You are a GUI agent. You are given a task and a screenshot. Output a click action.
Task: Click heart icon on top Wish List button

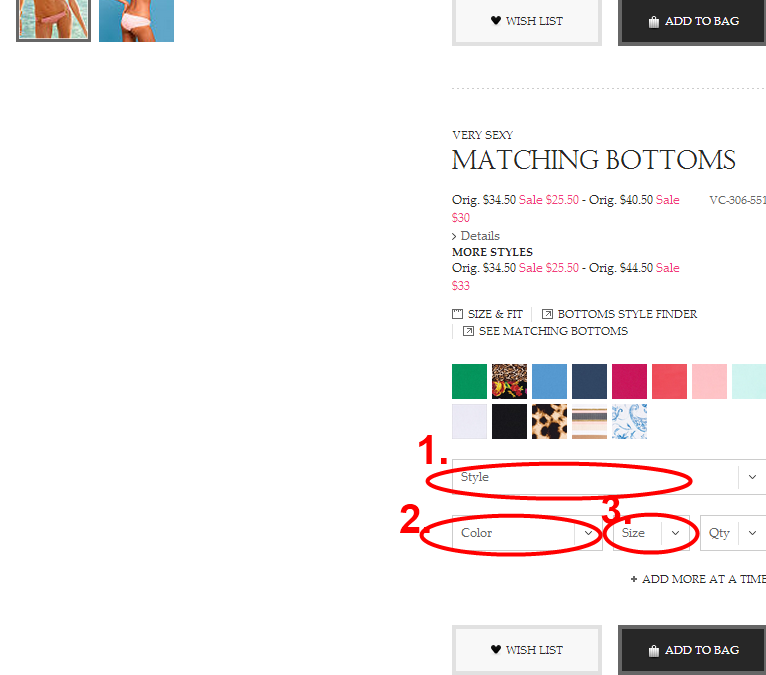496,21
